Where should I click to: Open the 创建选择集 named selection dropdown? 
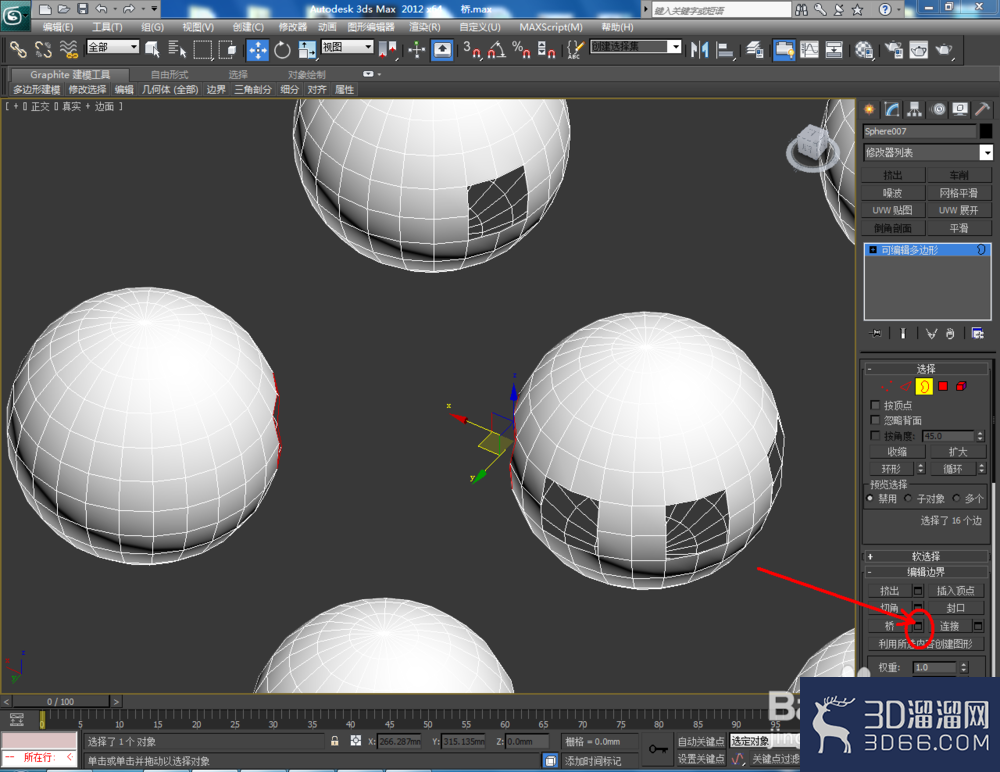tap(636, 47)
